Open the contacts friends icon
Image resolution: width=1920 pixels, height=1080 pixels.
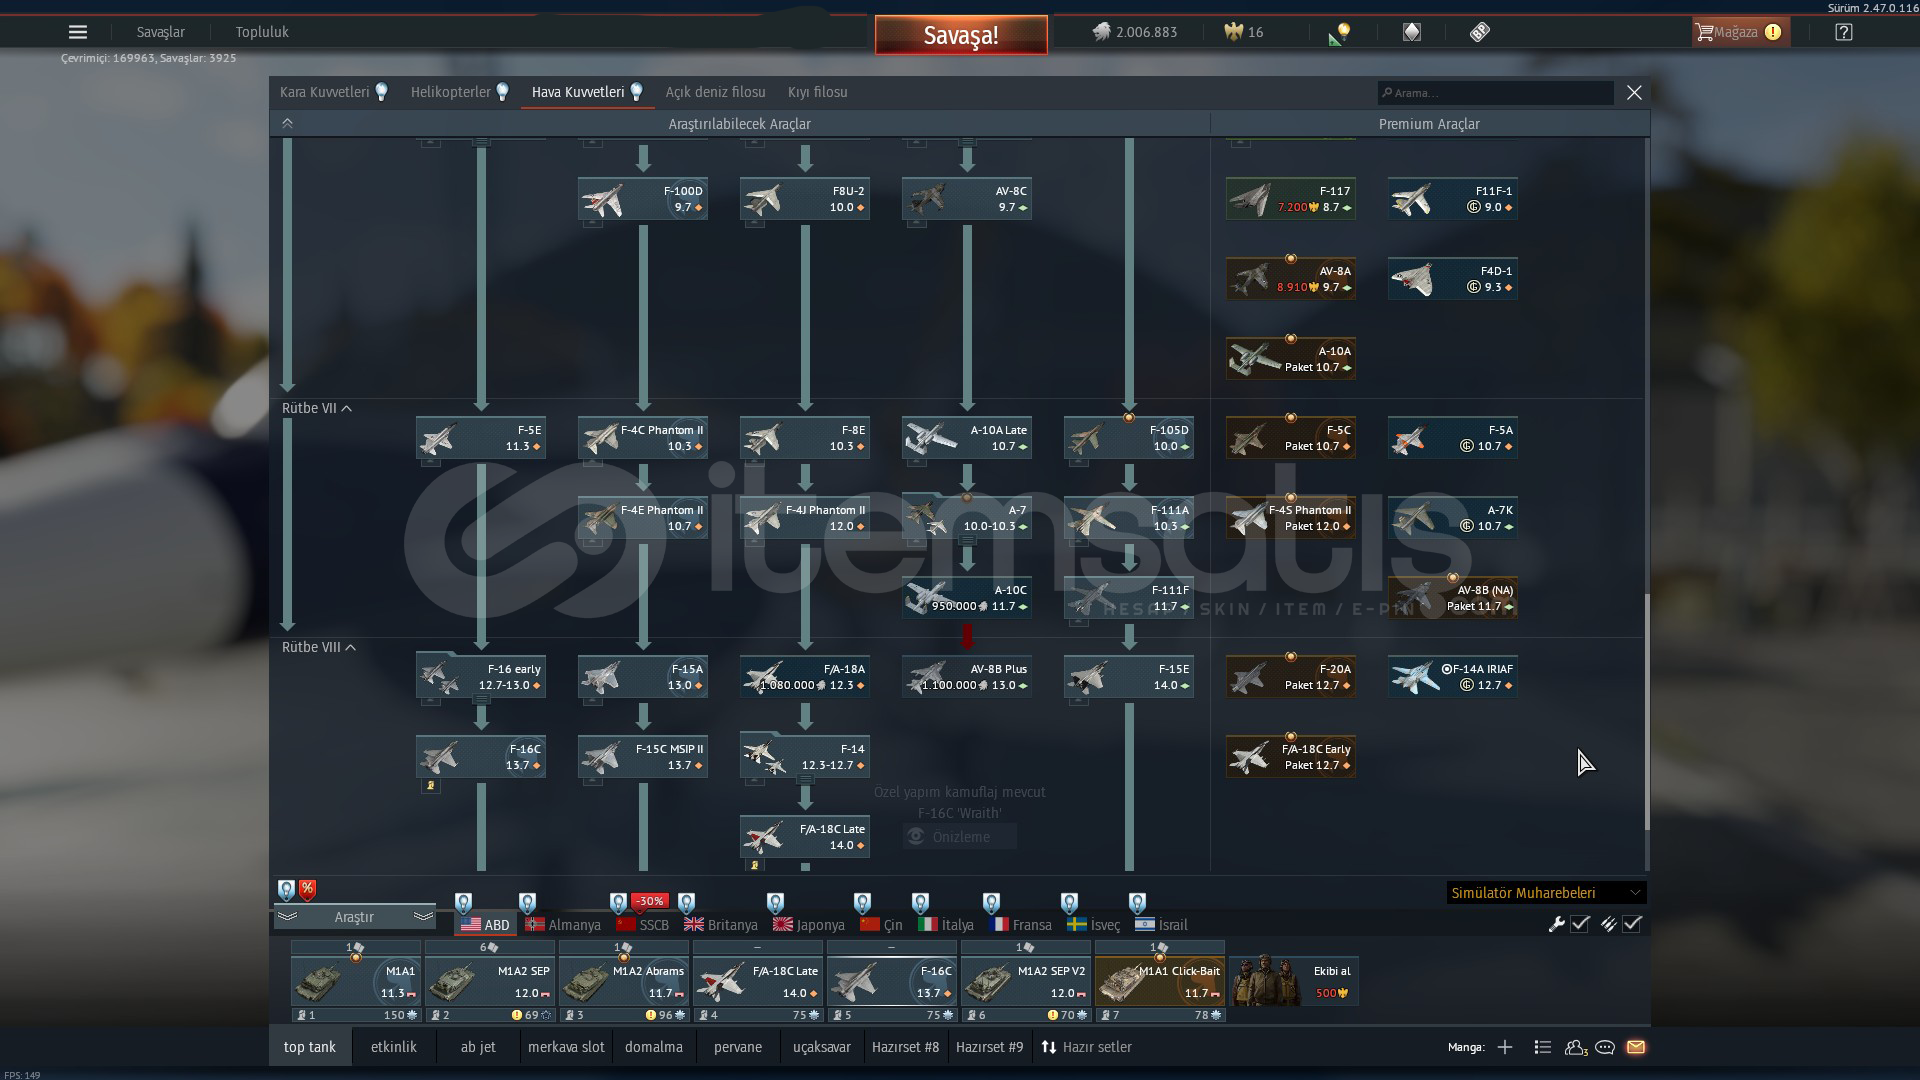click(1576, 1047)
